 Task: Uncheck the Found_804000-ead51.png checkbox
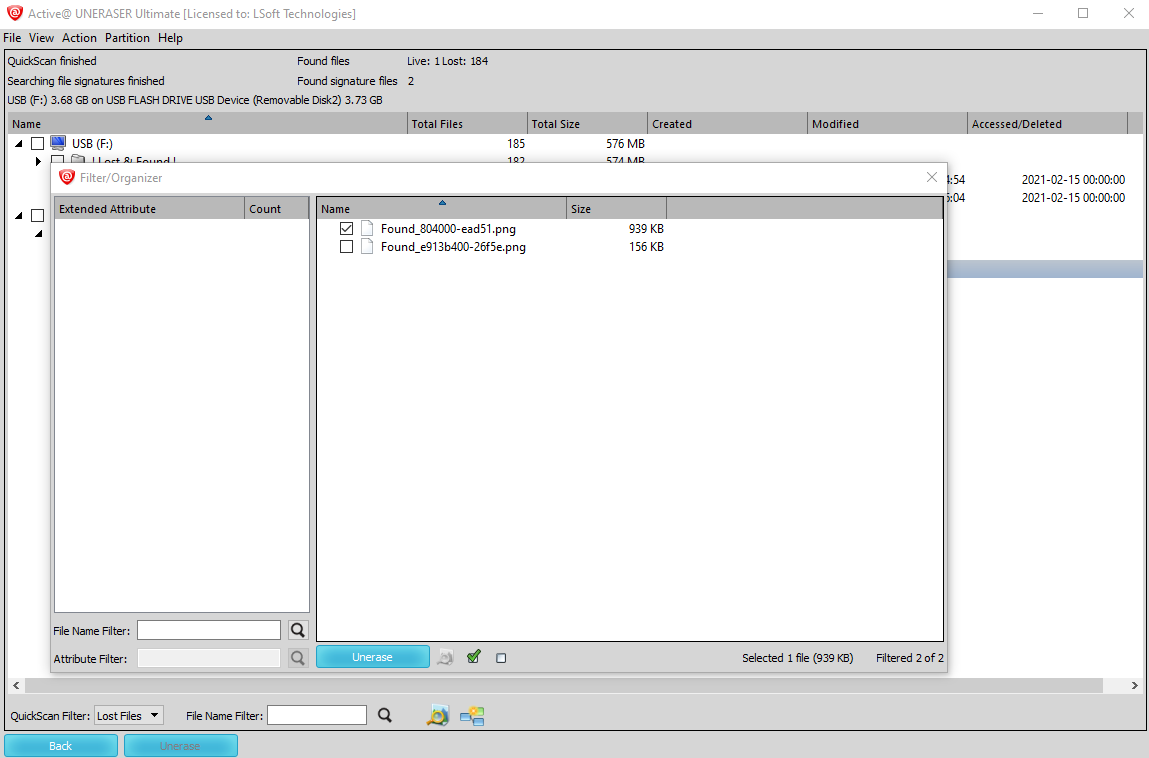tap(347, 229)
